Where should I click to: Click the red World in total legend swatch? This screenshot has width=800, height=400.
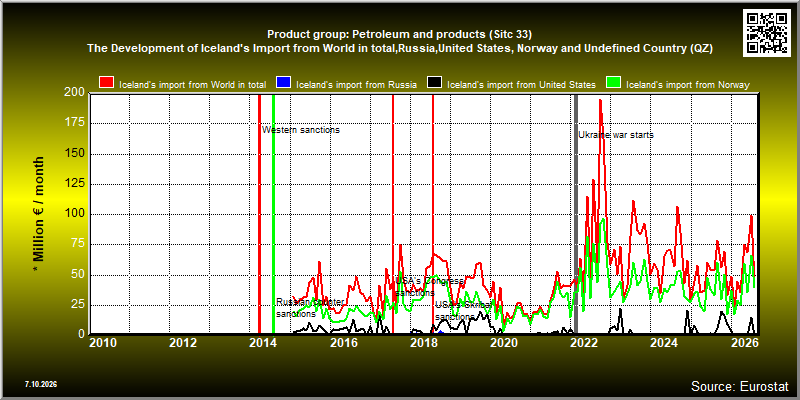(107, 83)
